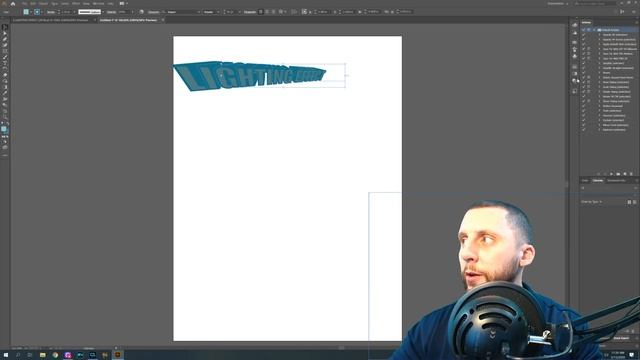This screenshot has width=640, height=360.
Task: Toggle checkmark for Opacity 60 action
Action: (x=584, y=35)
